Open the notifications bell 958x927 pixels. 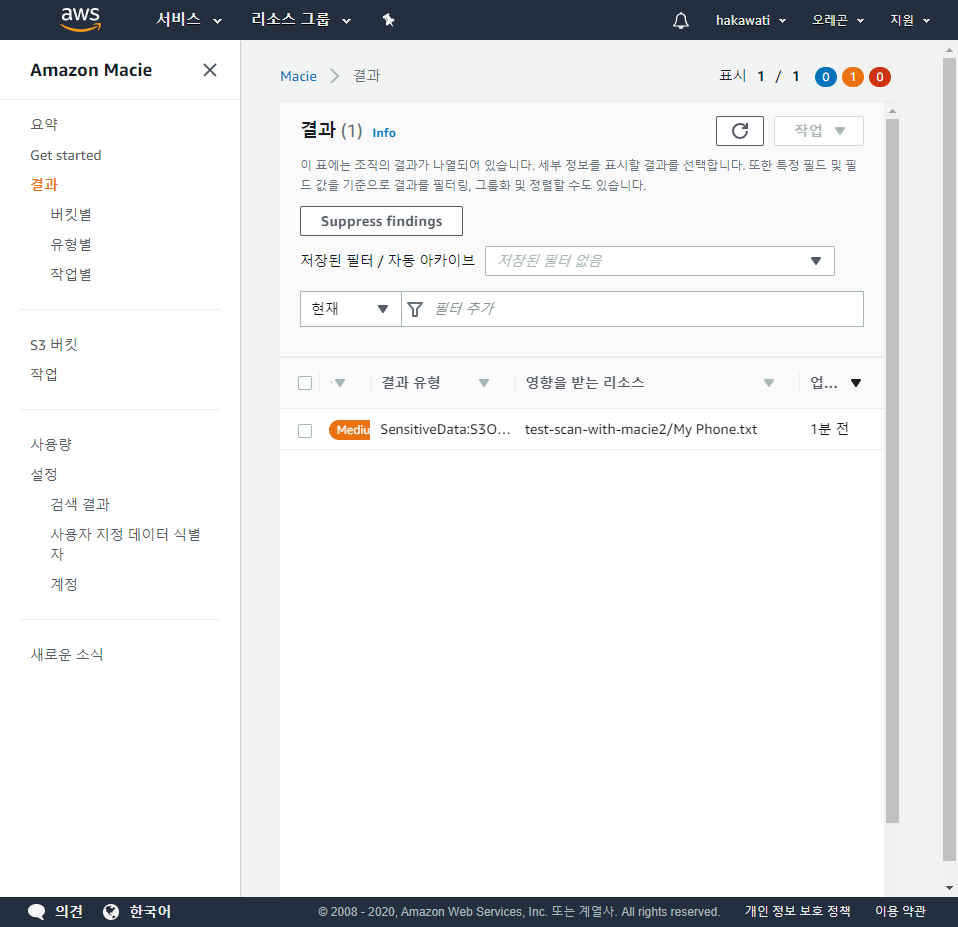tap(681, 20)
